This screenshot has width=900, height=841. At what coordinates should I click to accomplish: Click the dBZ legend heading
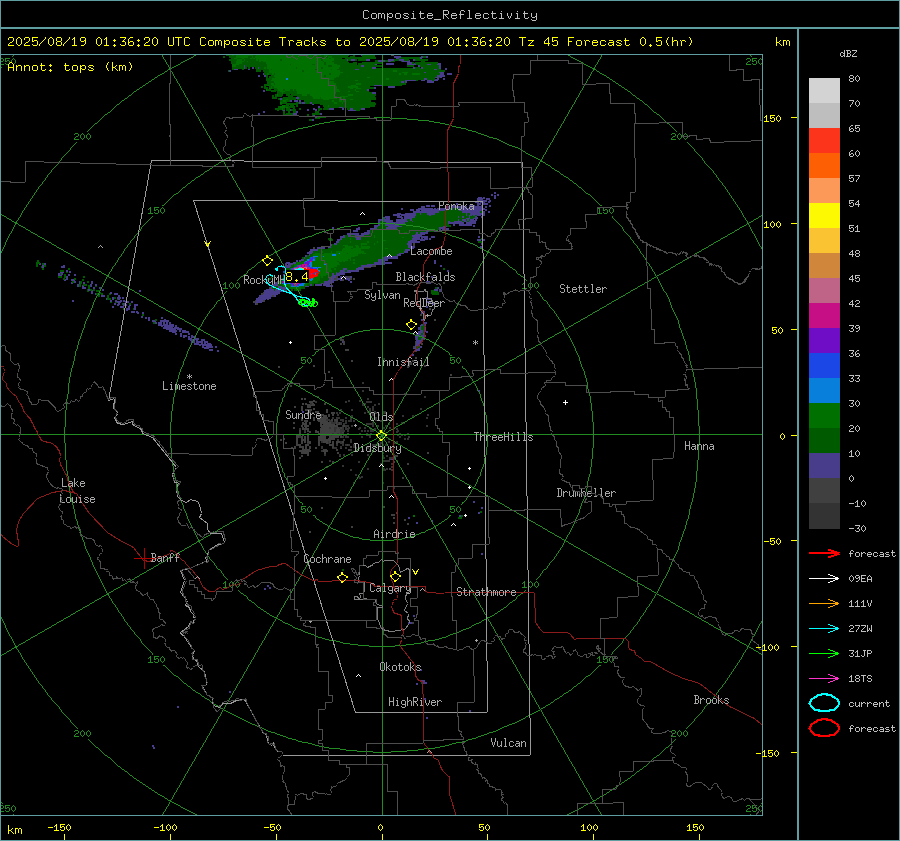tap(848, 53)
